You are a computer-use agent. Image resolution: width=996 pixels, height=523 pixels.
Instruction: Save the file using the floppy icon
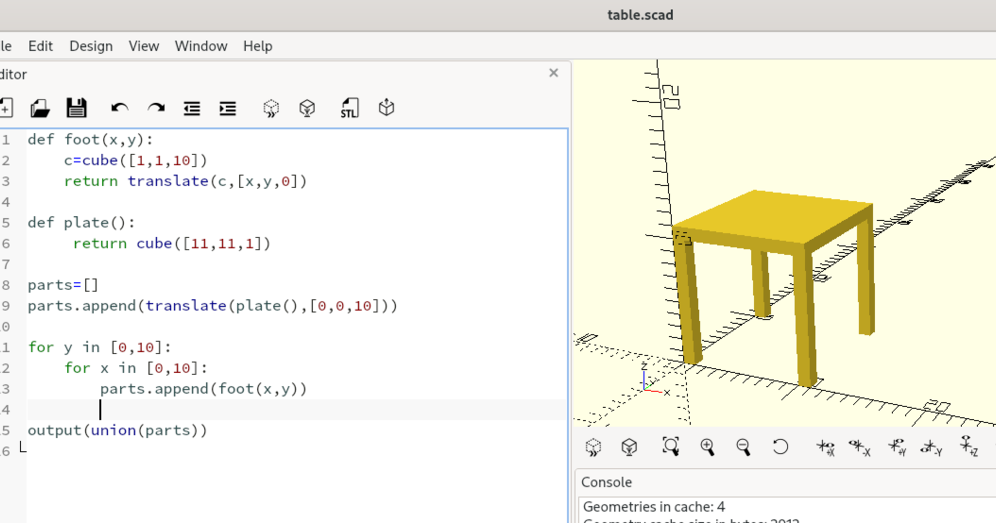pos(76,108)
